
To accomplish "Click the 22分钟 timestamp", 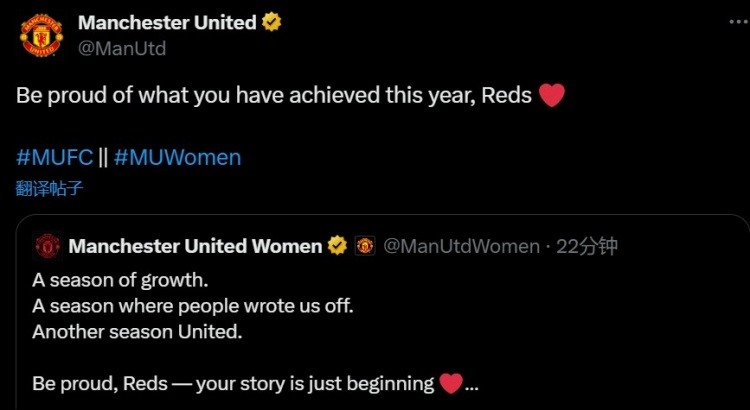I will [588, 246].
